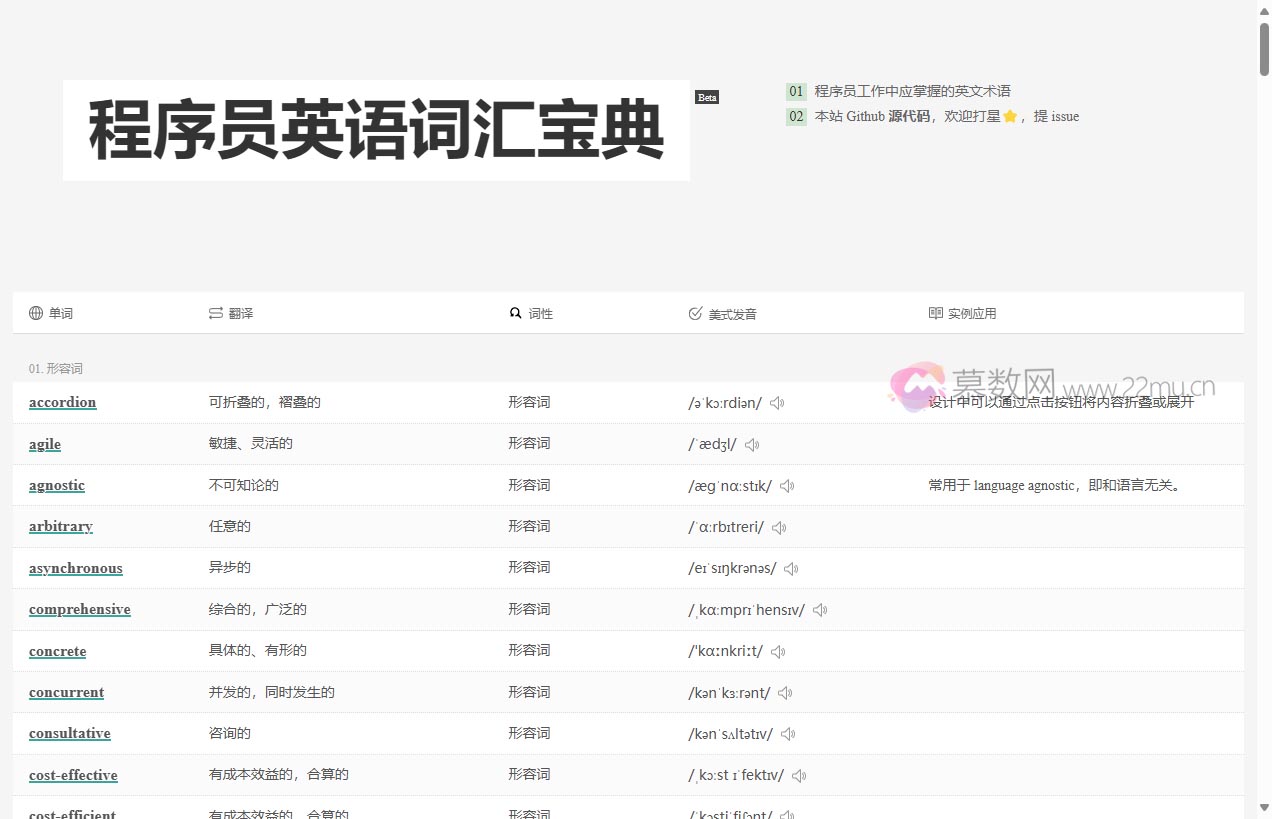Expand the concurrent word entry
The image size is (1272, 819).
tap(66, 692)
